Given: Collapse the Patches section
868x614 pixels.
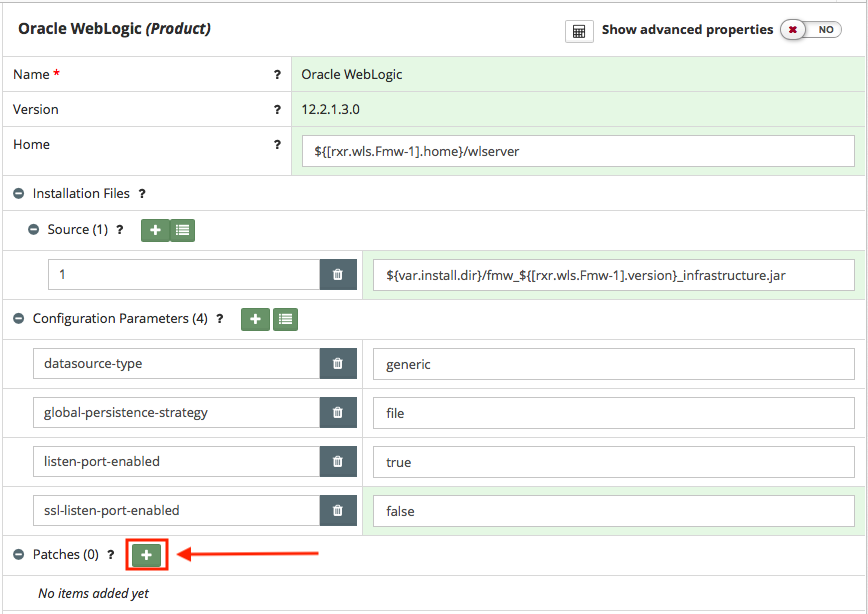Looking at the screenshot, I should (19, 554).
